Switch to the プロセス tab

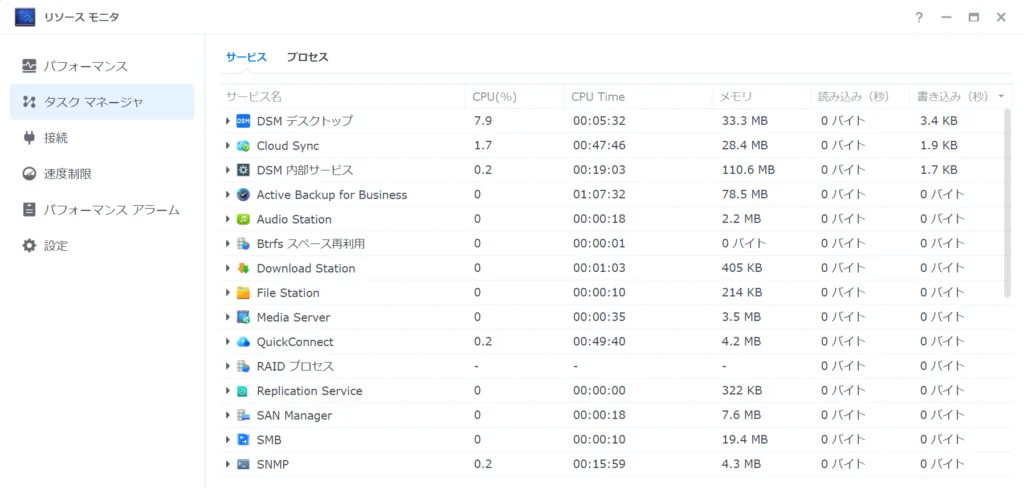[307, 57]
